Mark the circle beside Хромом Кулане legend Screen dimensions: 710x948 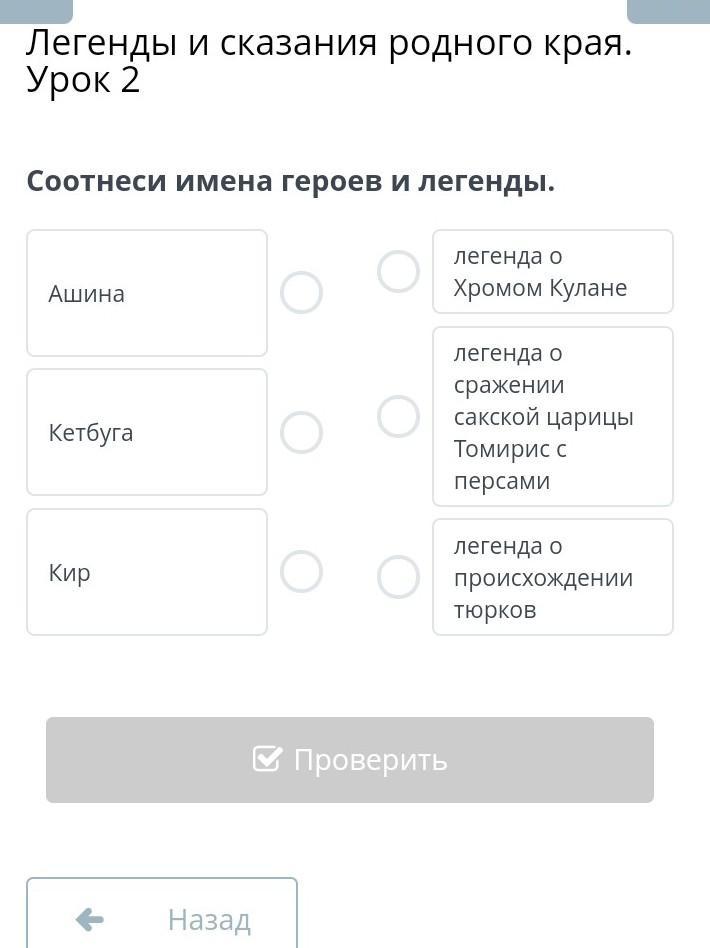398,272
